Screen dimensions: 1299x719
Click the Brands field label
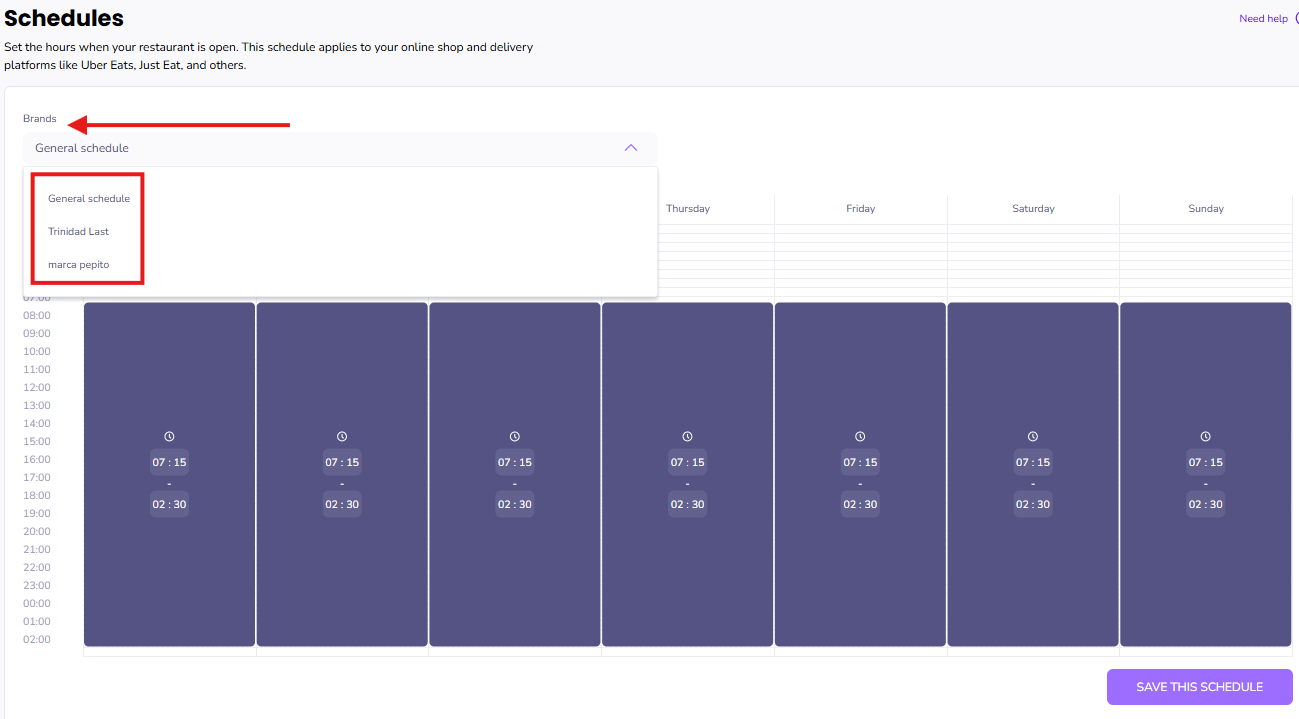pos(40,118)
